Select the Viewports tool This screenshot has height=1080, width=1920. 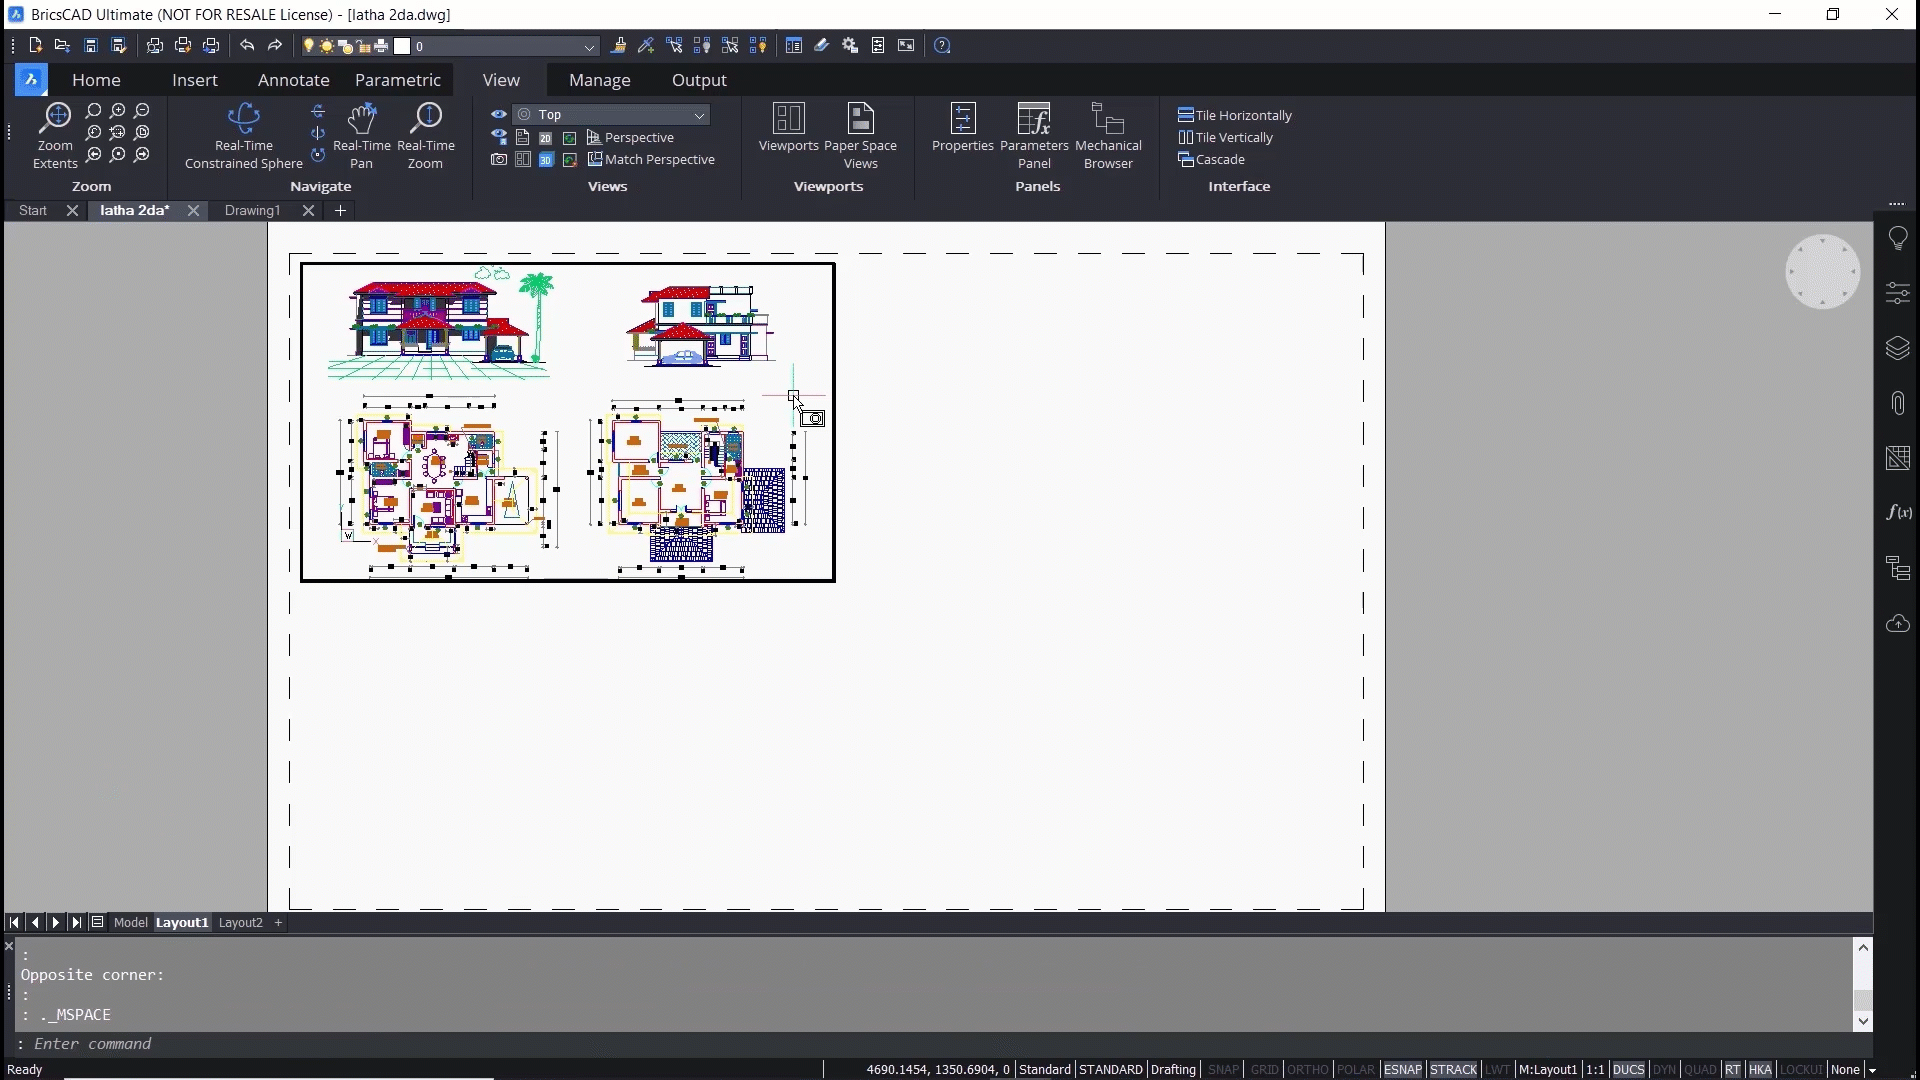pyautogui.click(x=787, y=128)
